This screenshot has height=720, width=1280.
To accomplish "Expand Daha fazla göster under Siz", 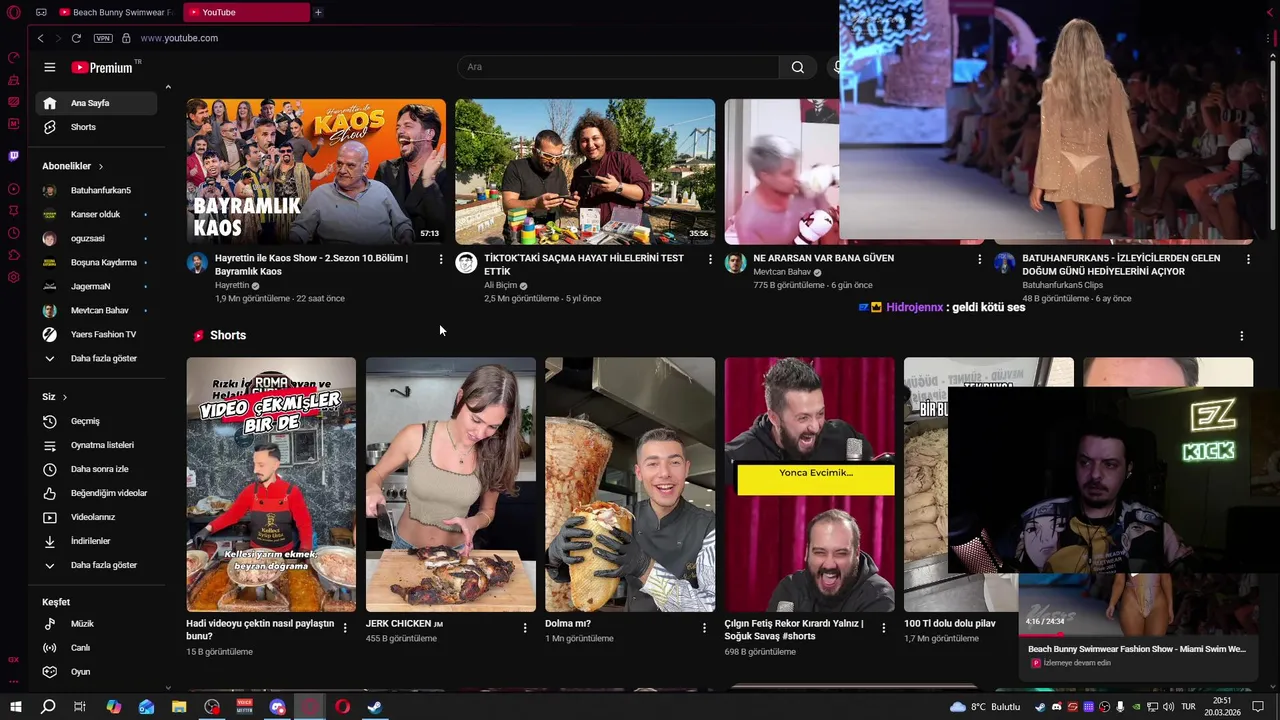I will [96, 565].
